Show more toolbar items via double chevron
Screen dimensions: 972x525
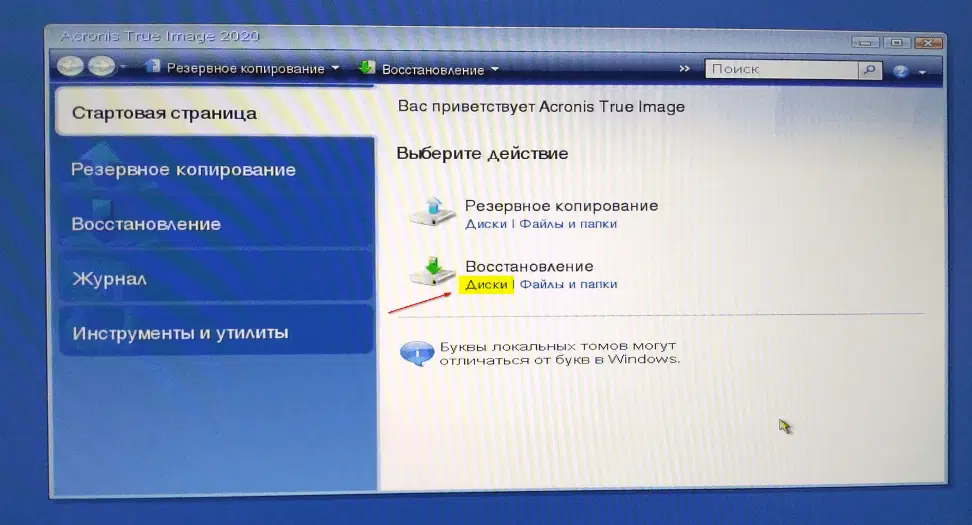[x=684, y=69]
